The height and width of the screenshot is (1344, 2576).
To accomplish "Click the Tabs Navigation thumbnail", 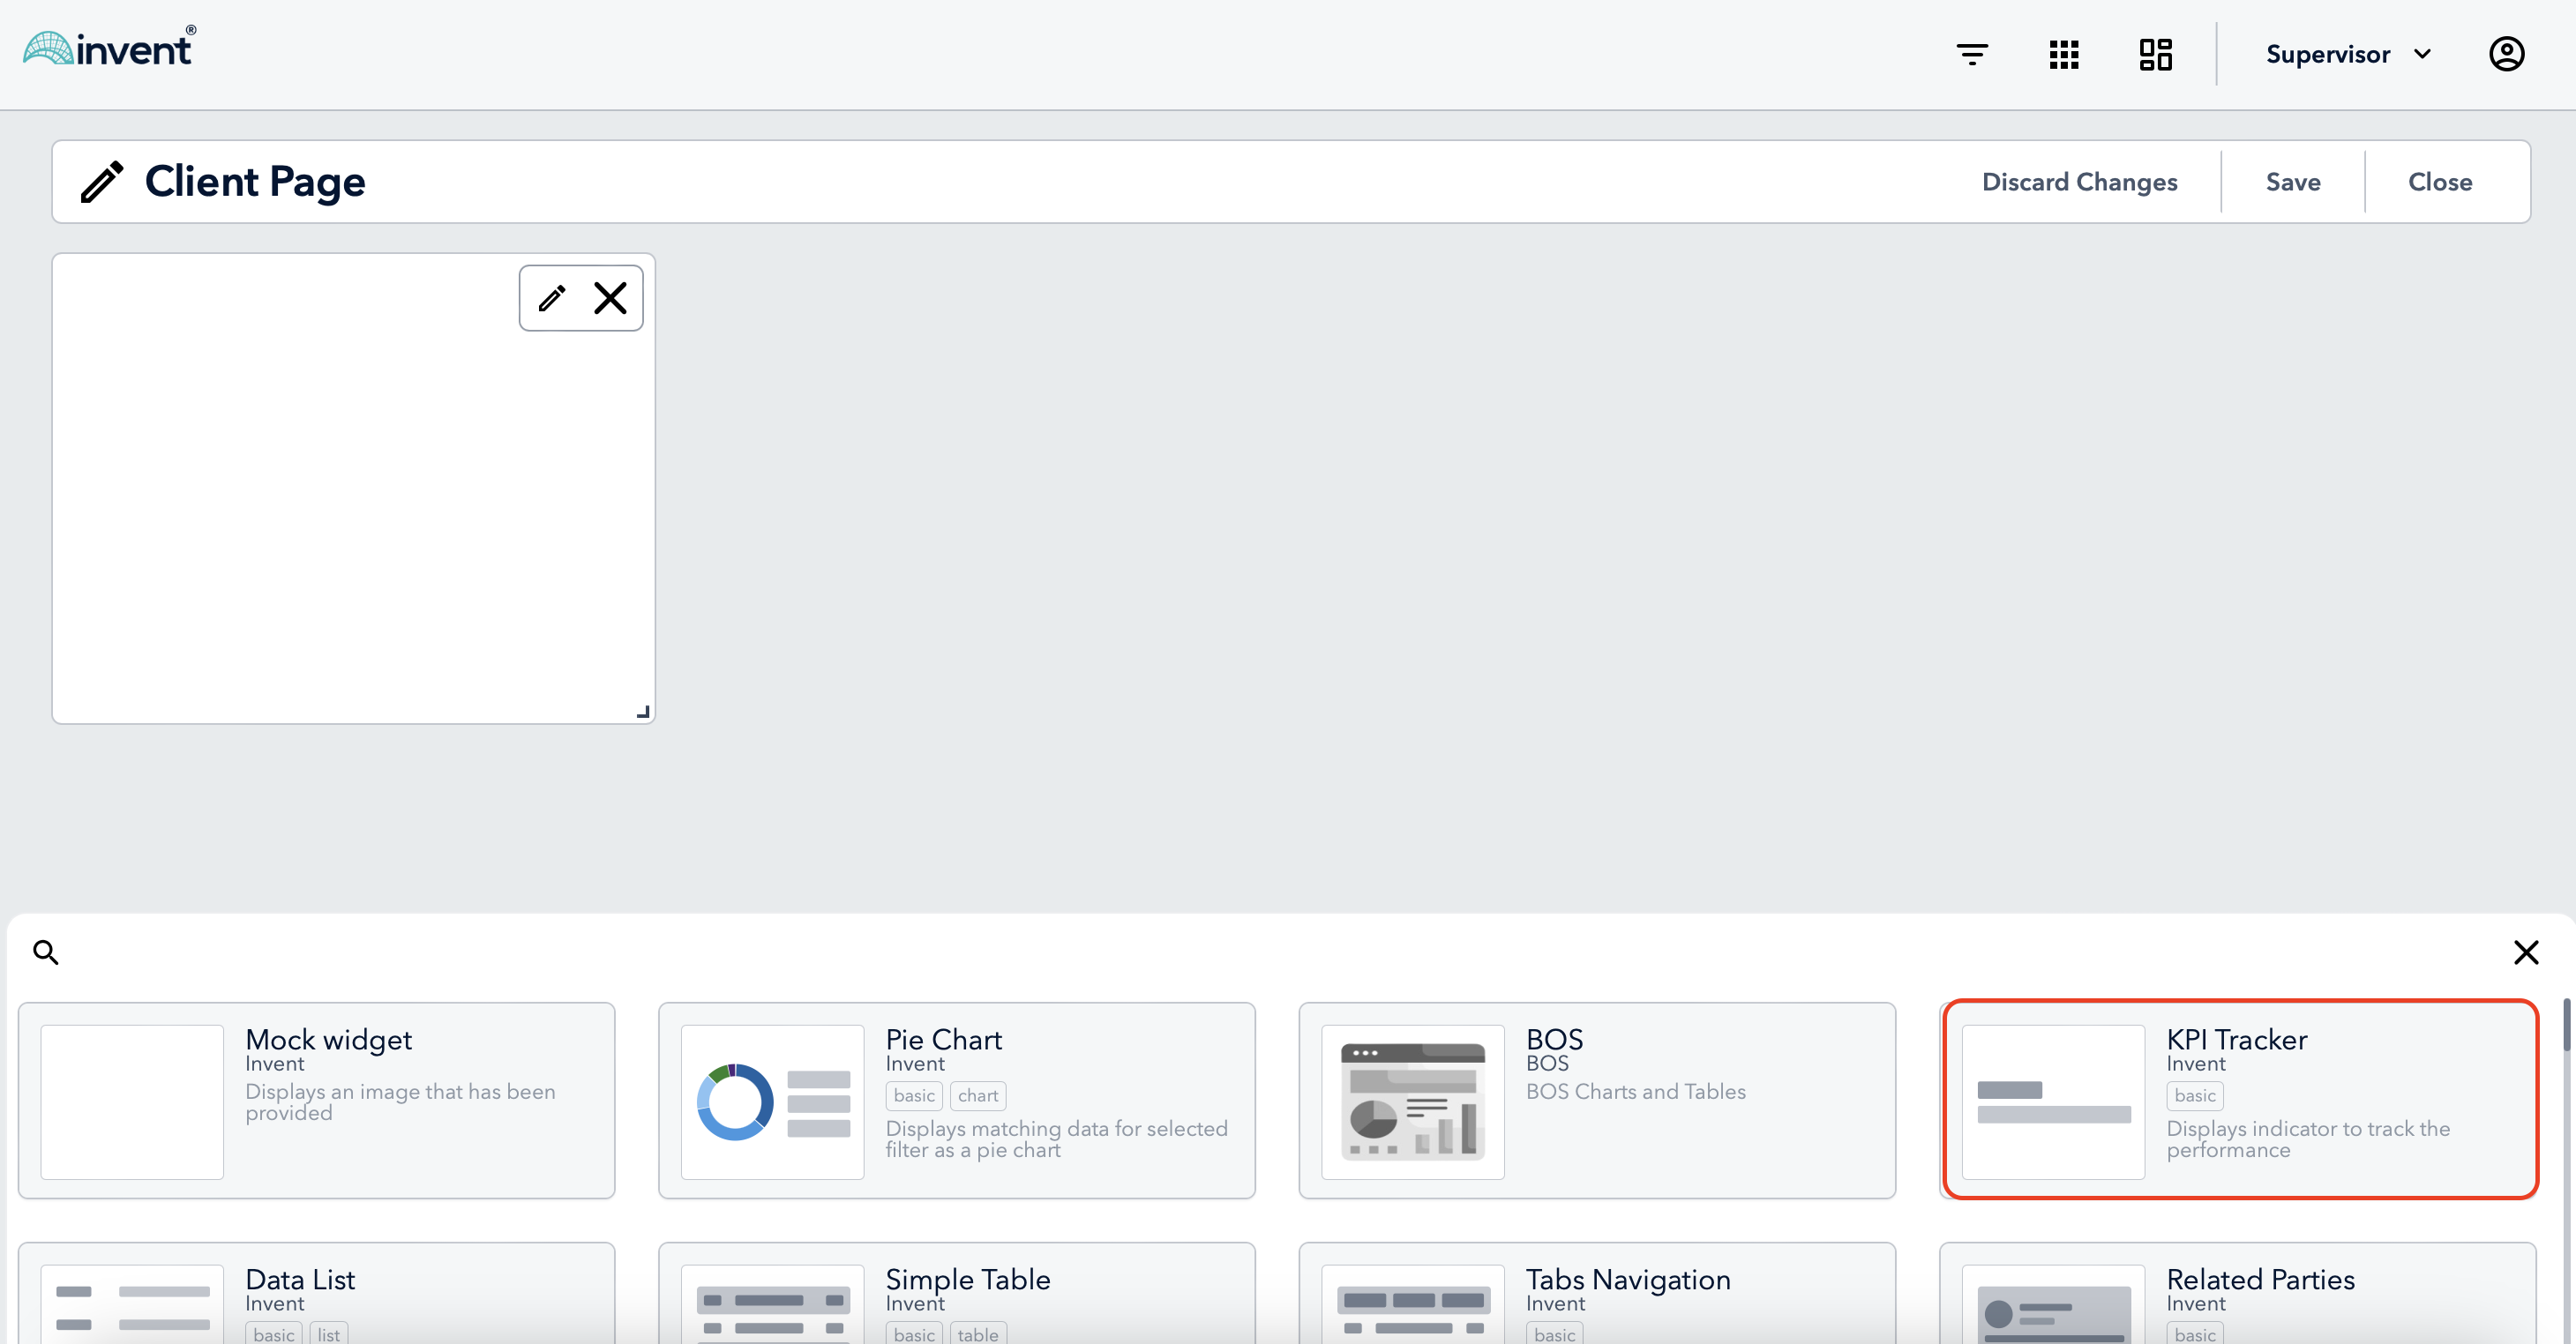I will (1412, 1304).
